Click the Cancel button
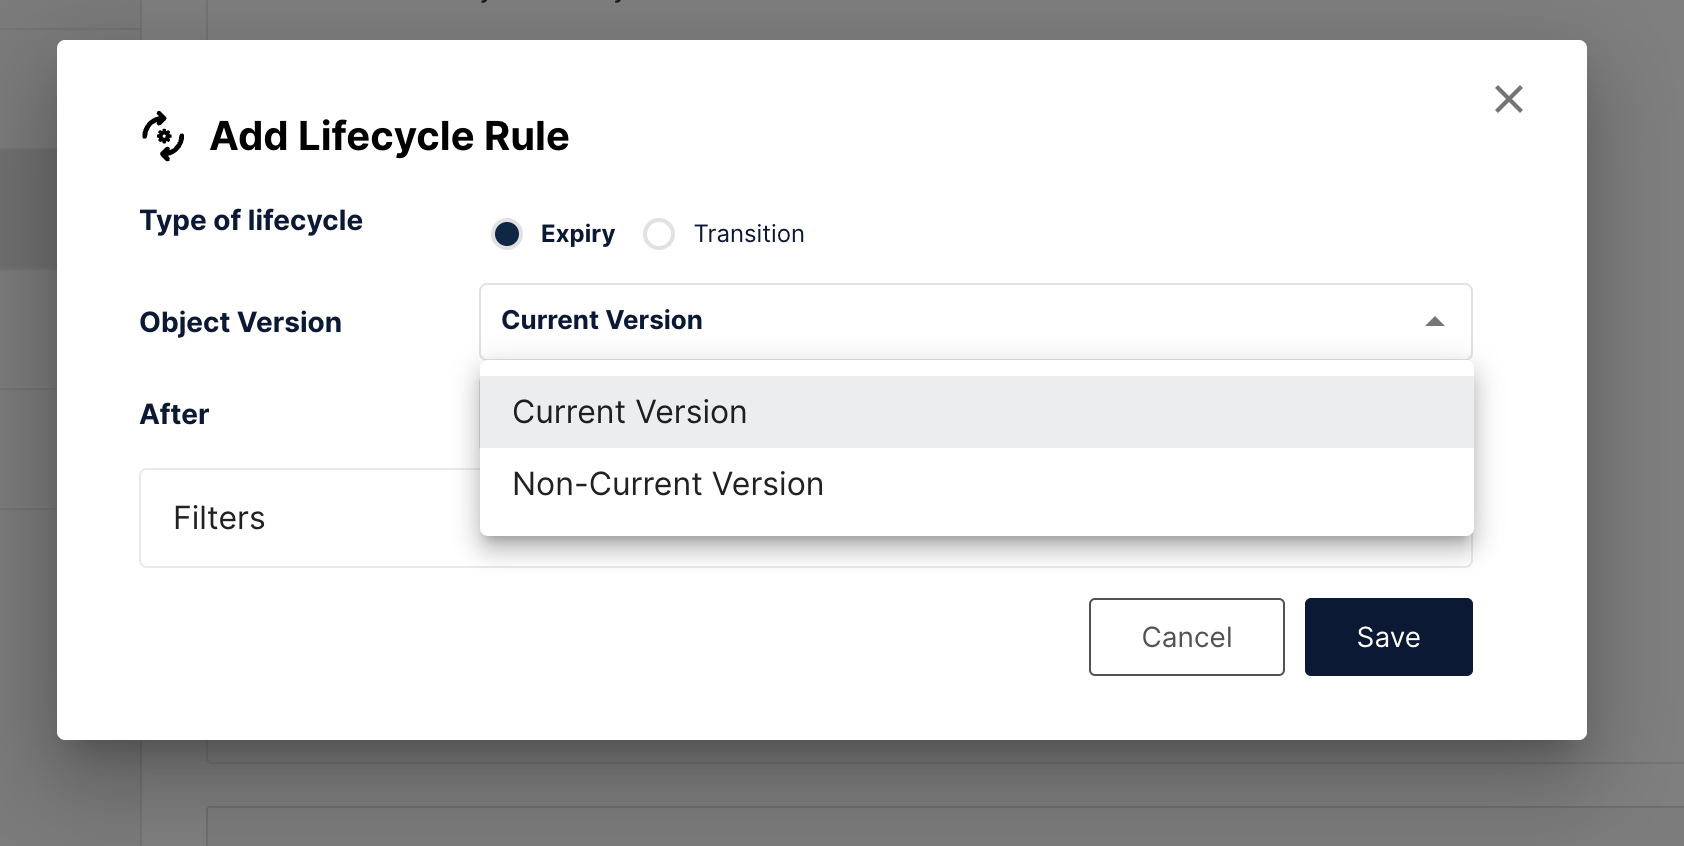This screenshot has height=846, width=1684. click(1186, 637)
